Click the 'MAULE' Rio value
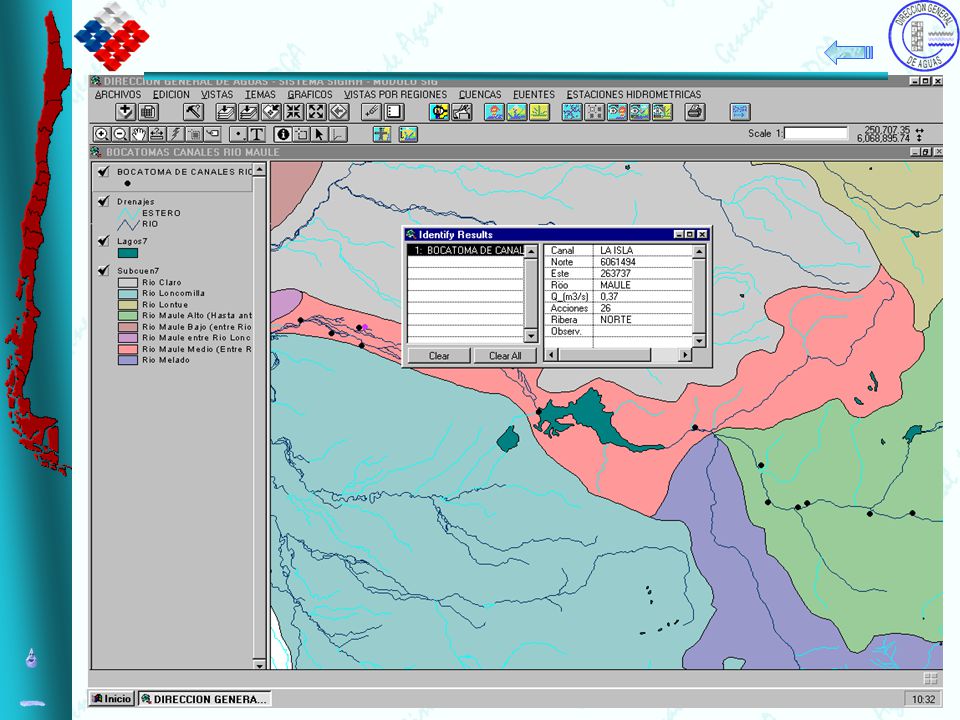 [615, 285]
